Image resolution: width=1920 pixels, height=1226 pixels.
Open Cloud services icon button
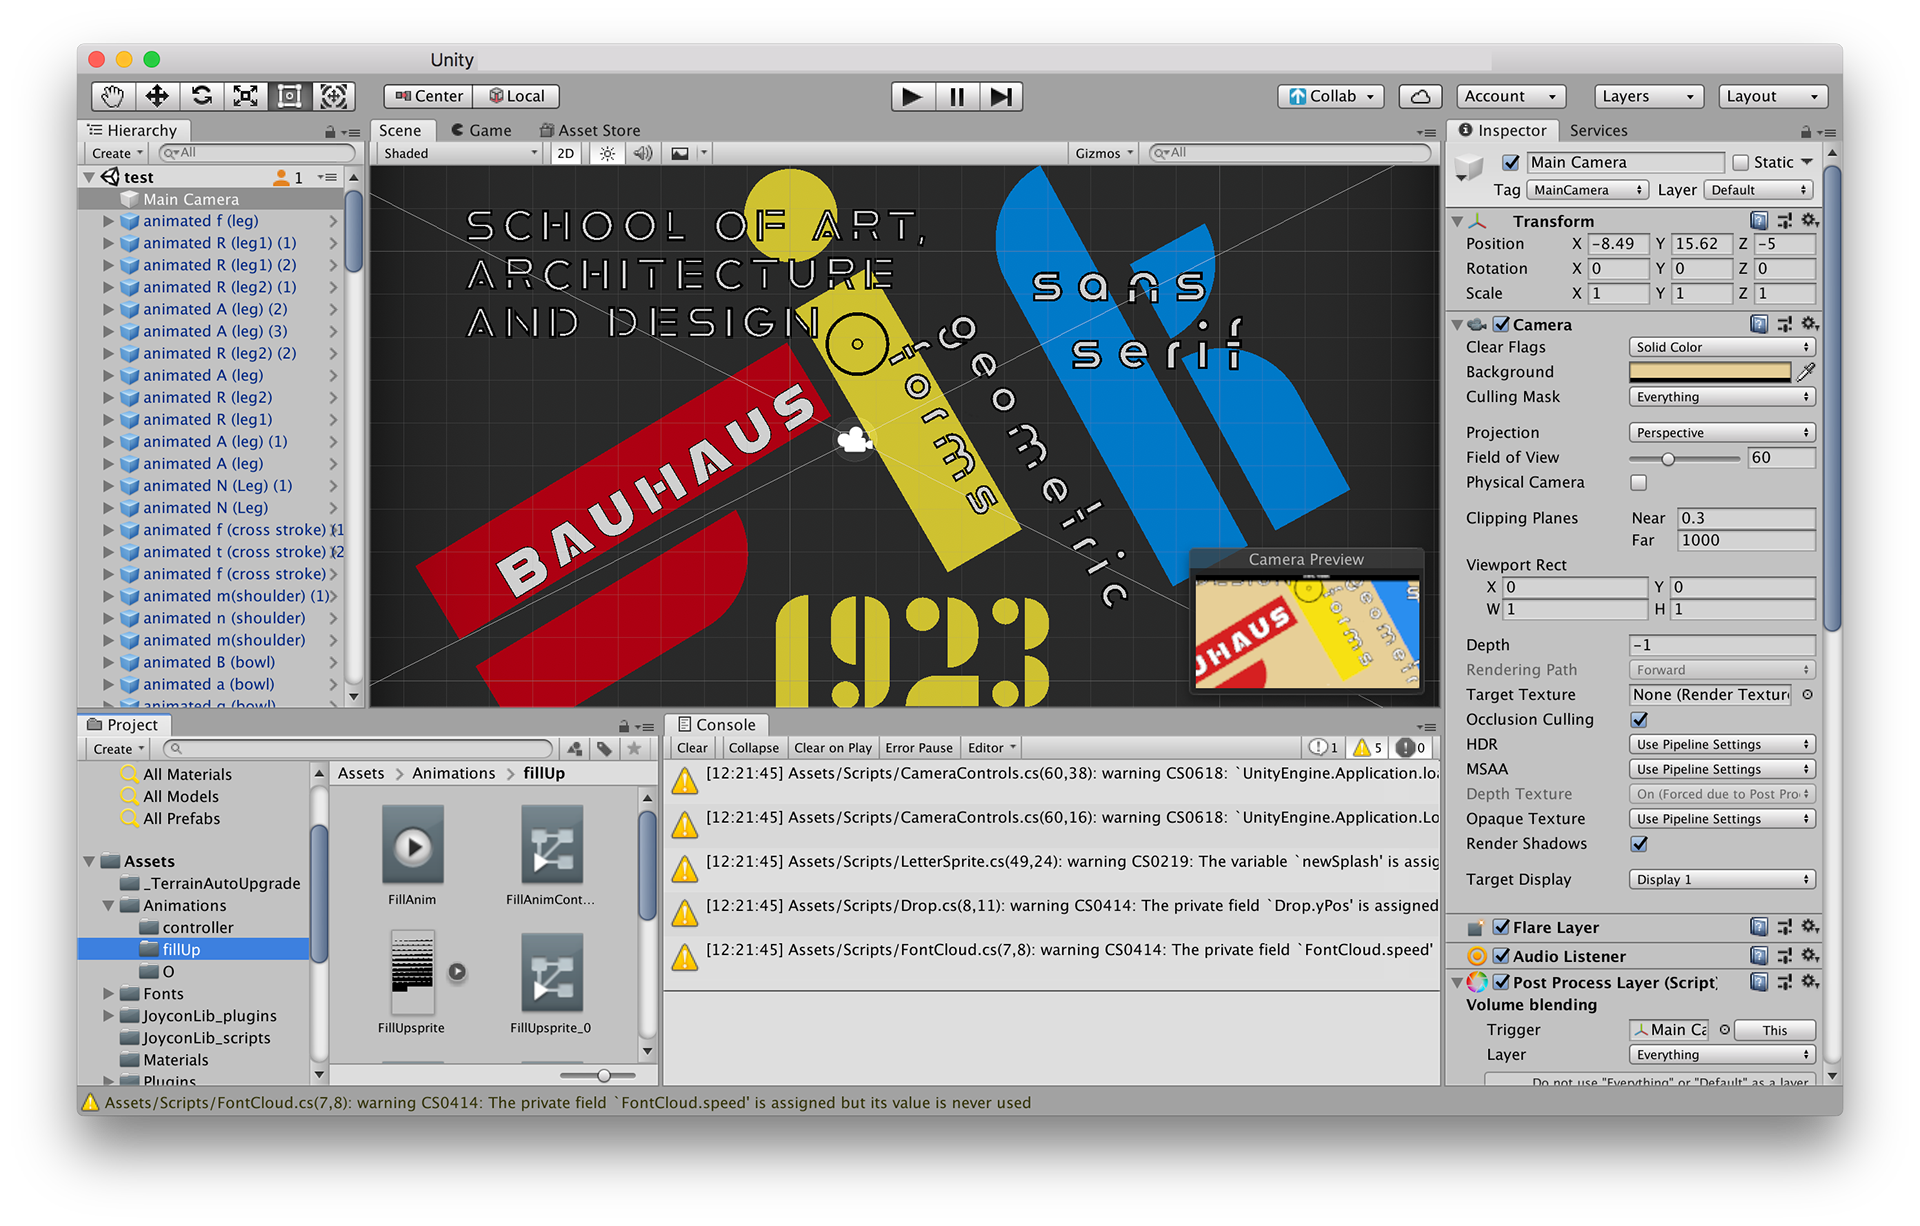(x=1420, y=97)
